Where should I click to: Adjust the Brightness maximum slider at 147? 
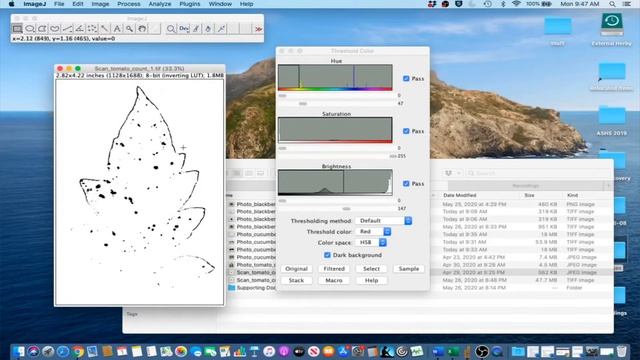point(346,209)
